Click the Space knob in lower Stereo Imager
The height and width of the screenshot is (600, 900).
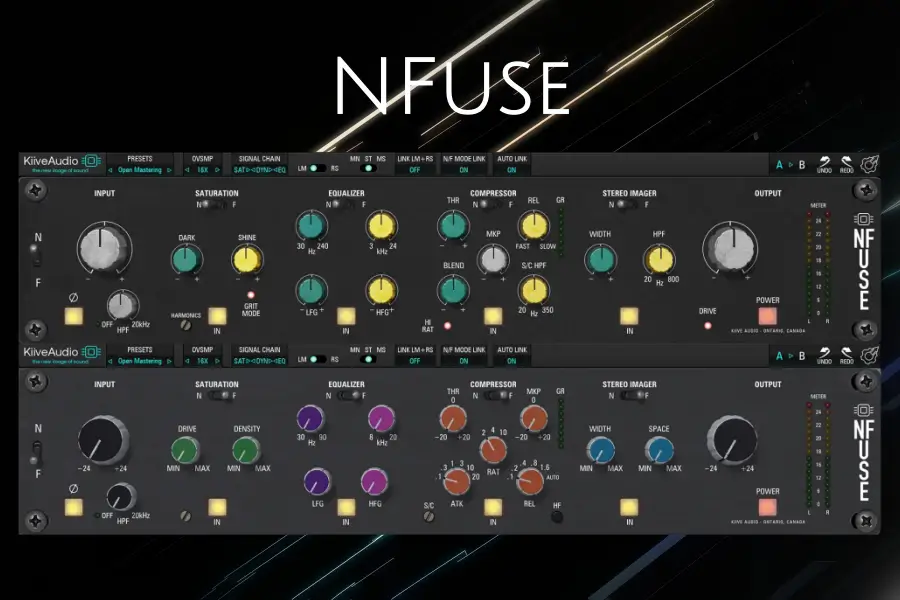pyautogui.click(x=660, y=450)
